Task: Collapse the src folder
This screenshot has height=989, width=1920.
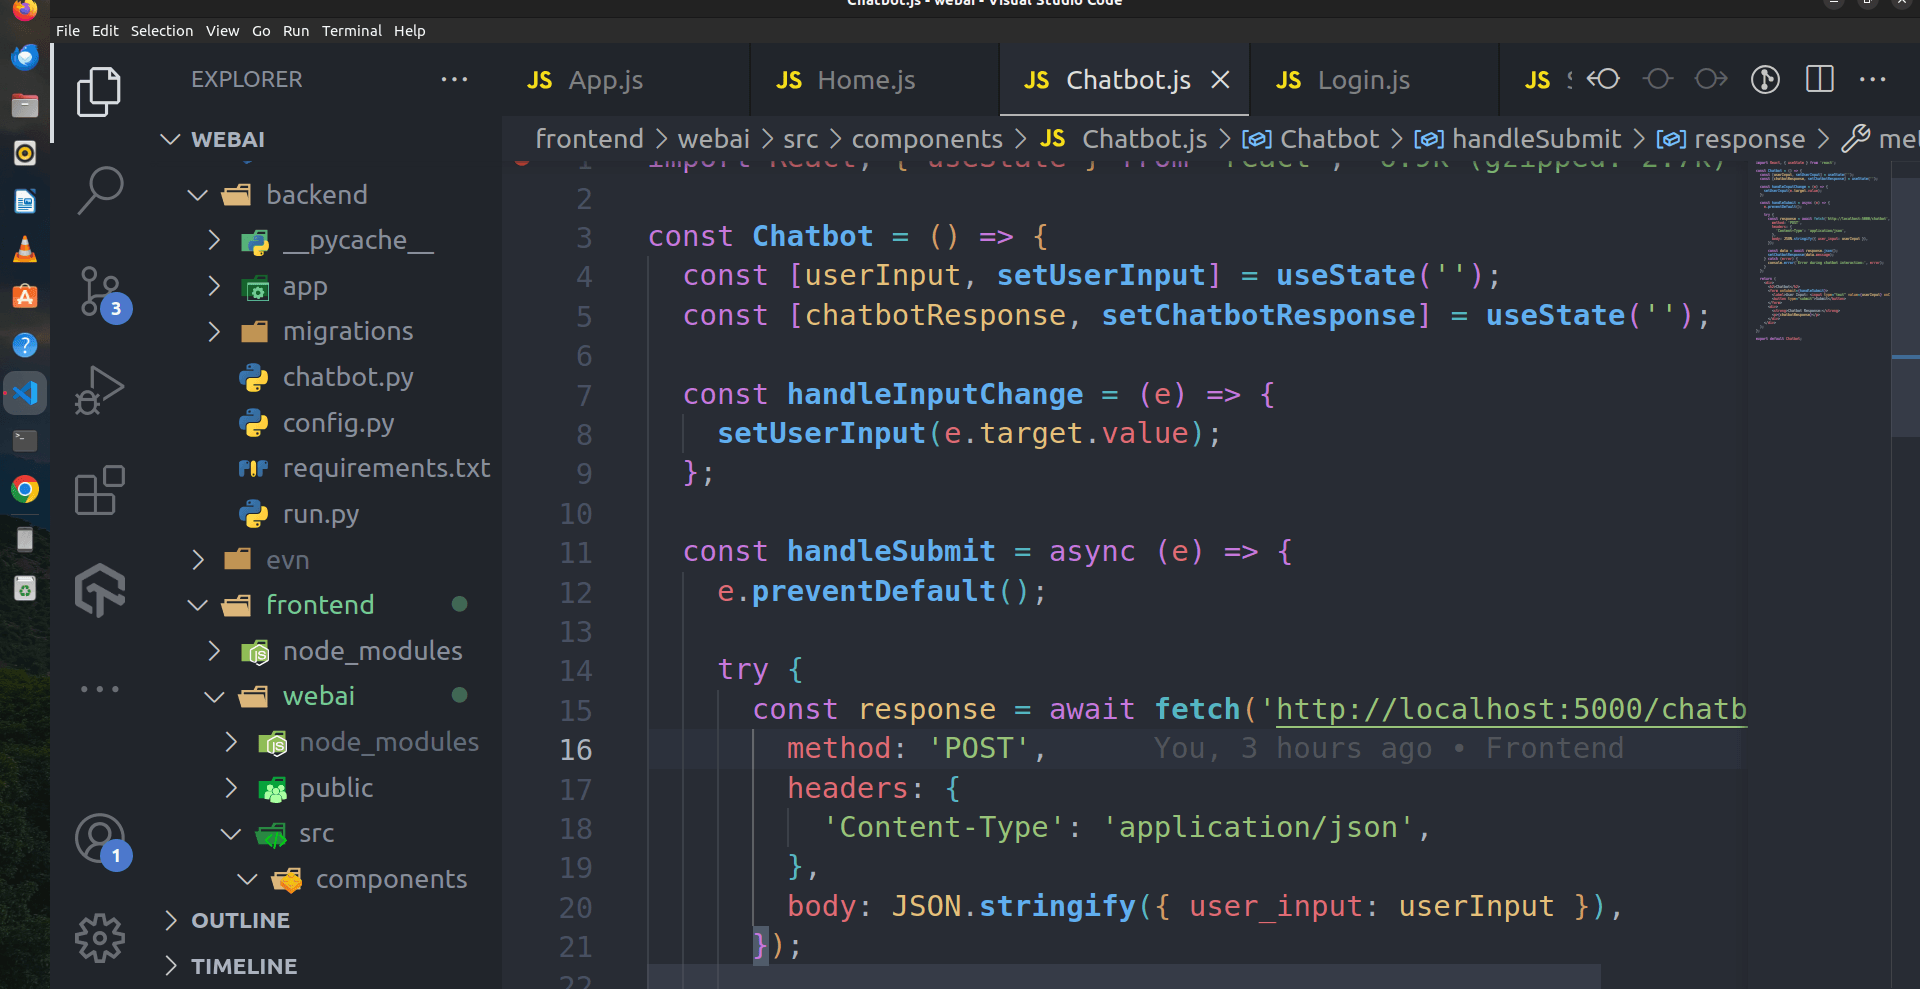Action: point(231,833)
